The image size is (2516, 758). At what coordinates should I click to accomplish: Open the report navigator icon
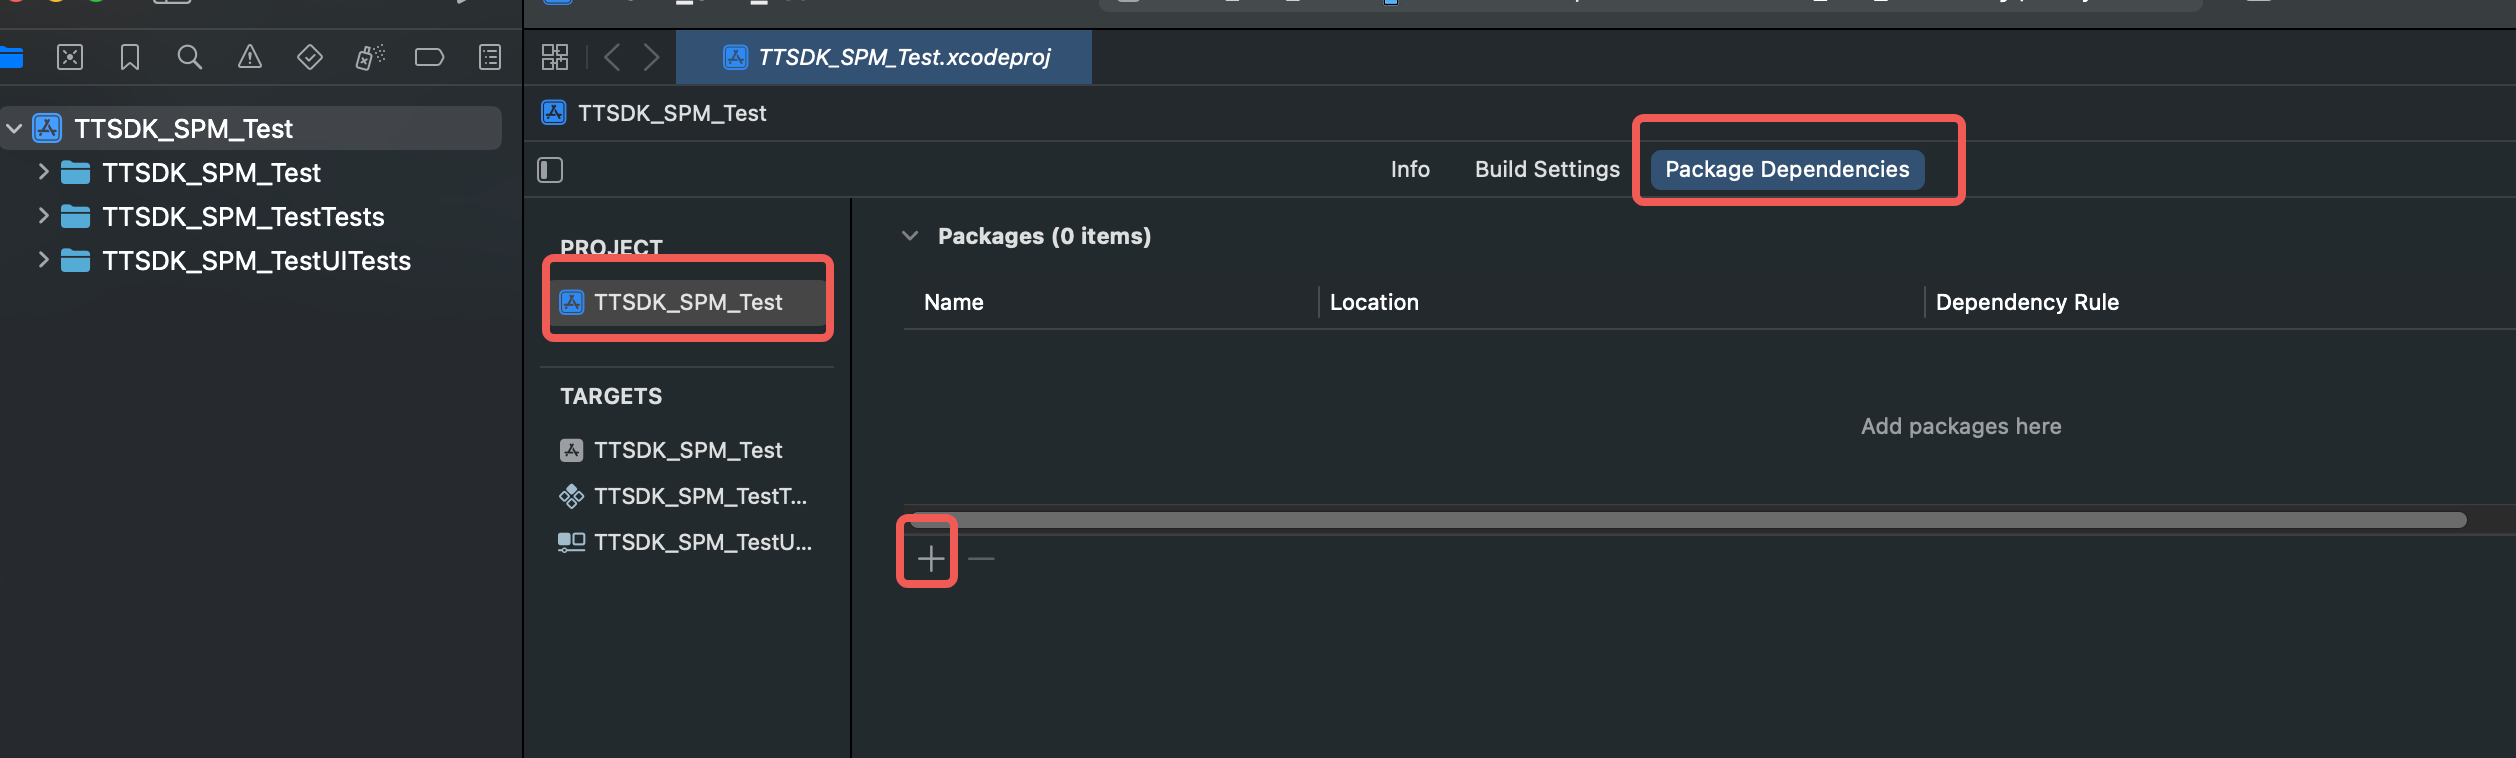tap(490, 58)
